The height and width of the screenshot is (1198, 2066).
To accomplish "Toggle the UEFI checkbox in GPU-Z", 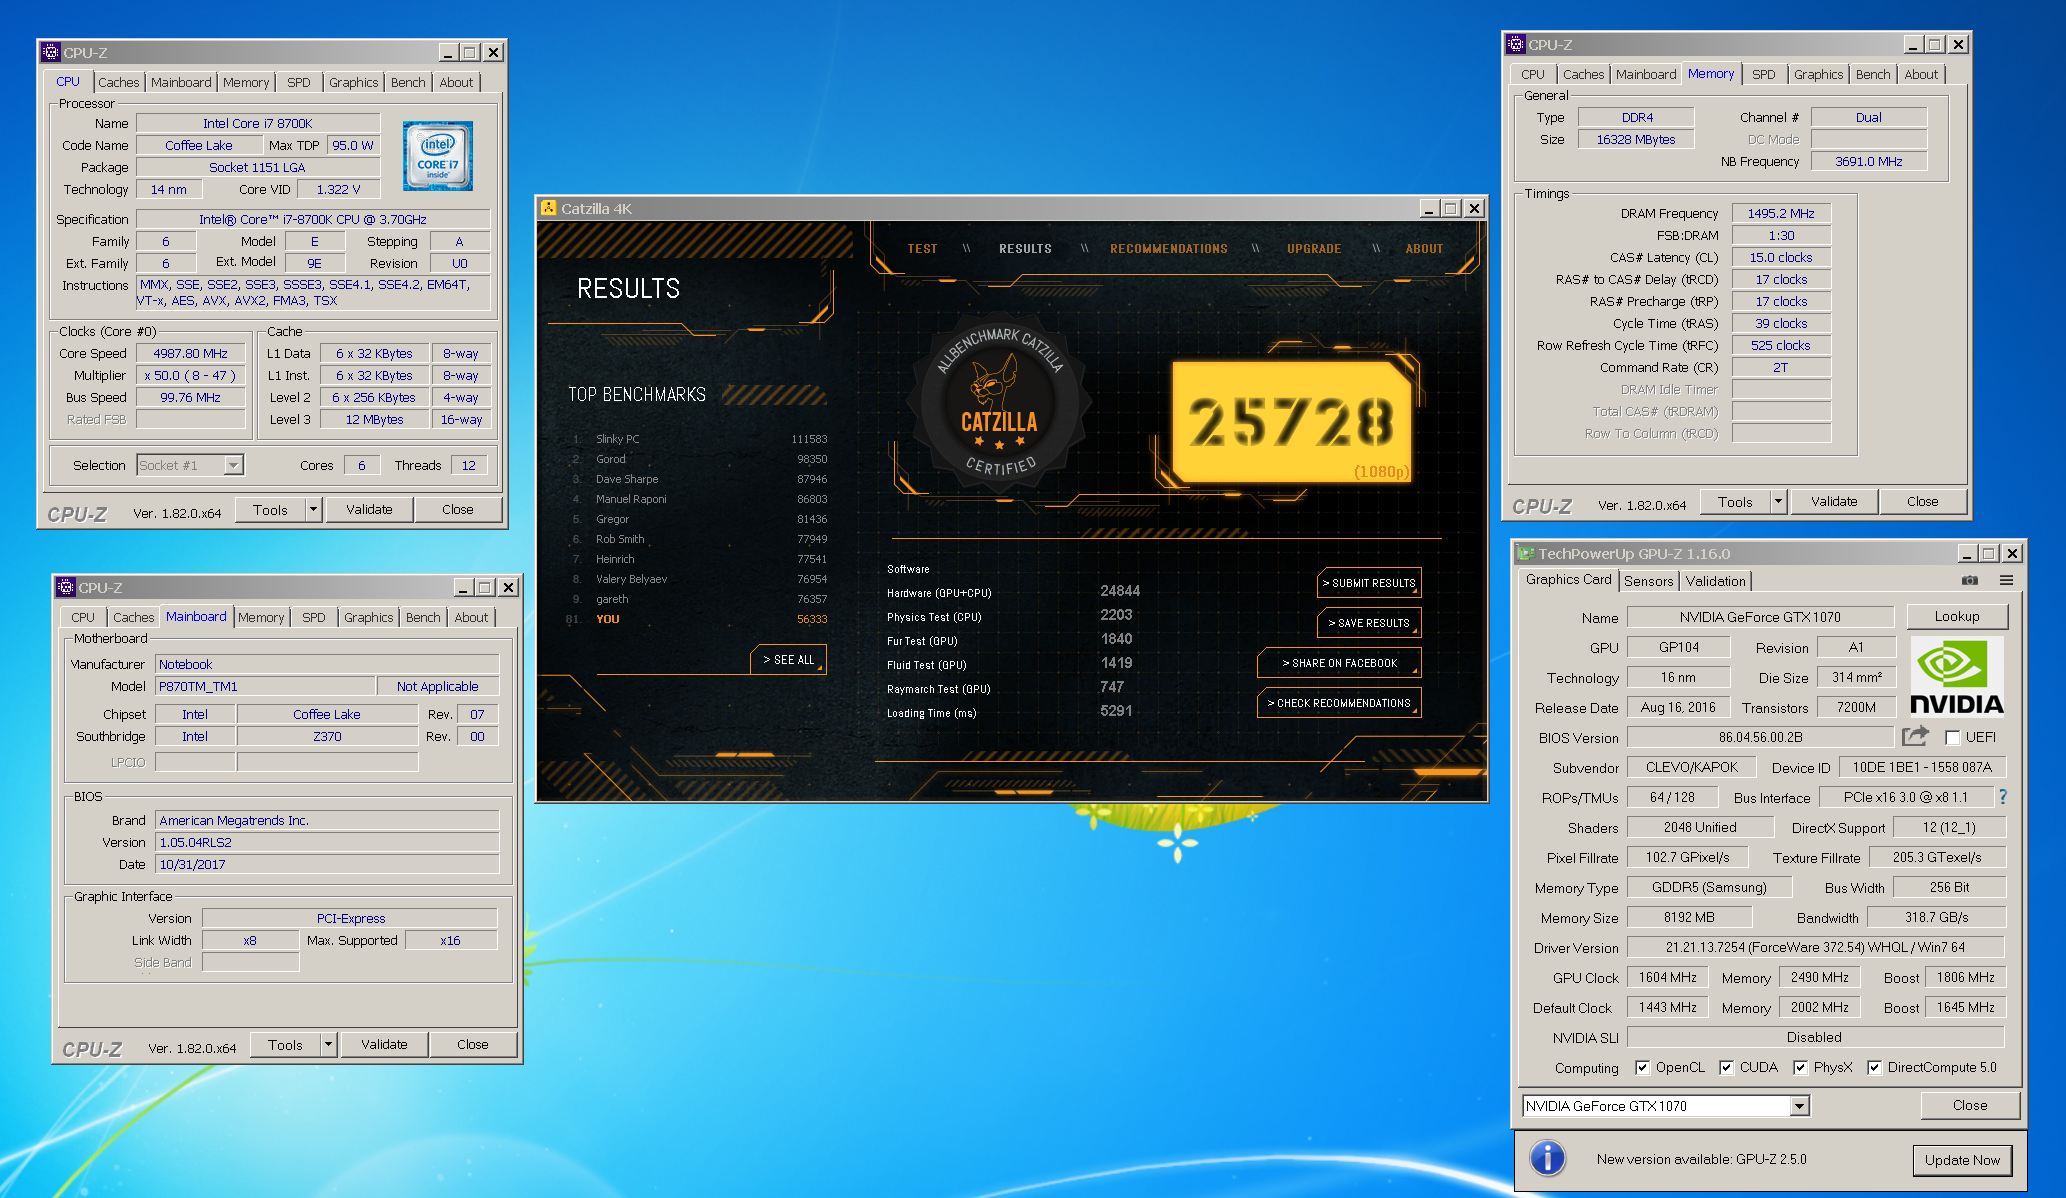I will tap(1952, 738).
